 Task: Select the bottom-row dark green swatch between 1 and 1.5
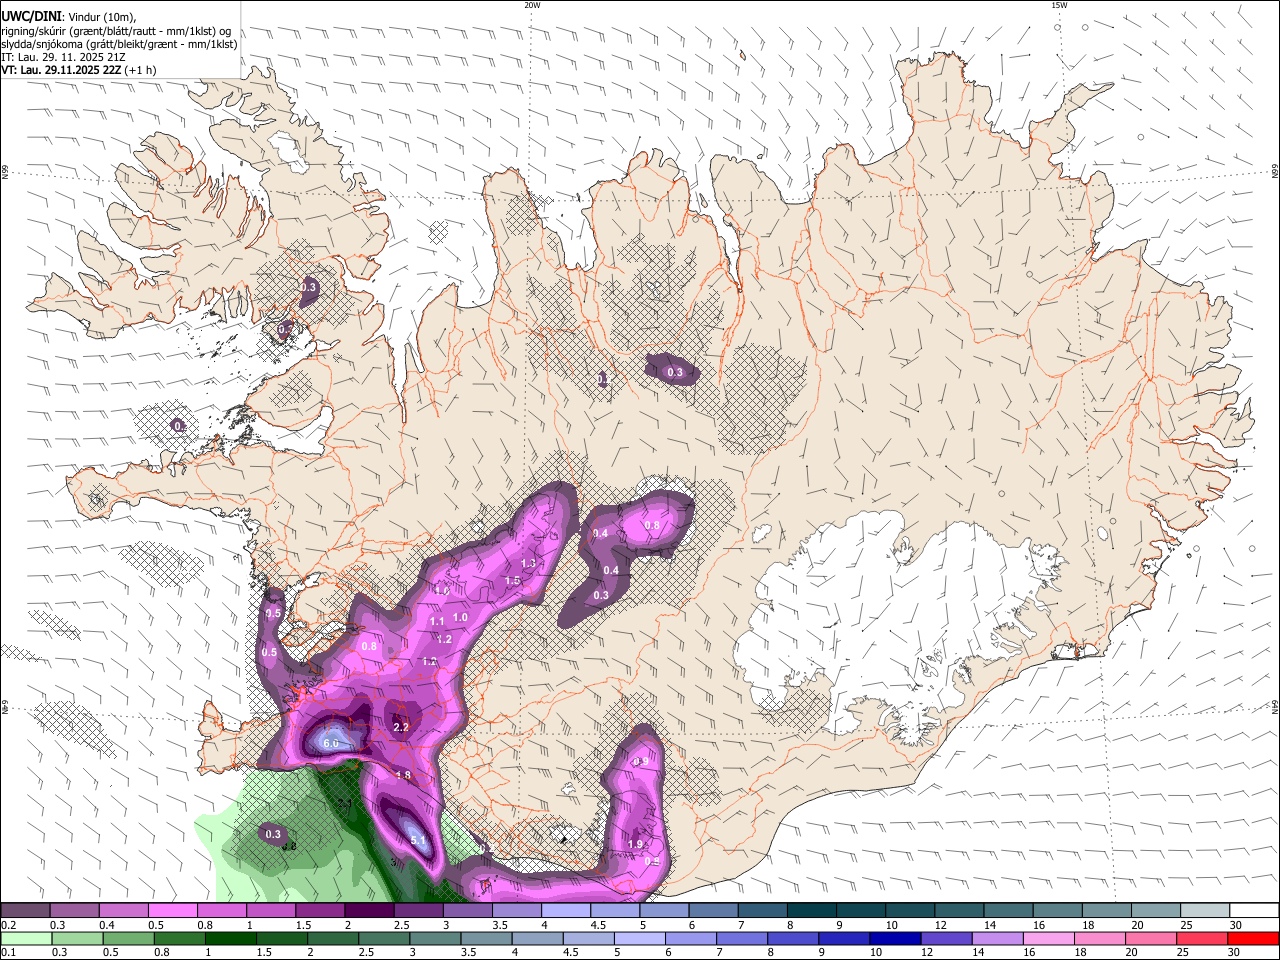click(x=229, y=939)
